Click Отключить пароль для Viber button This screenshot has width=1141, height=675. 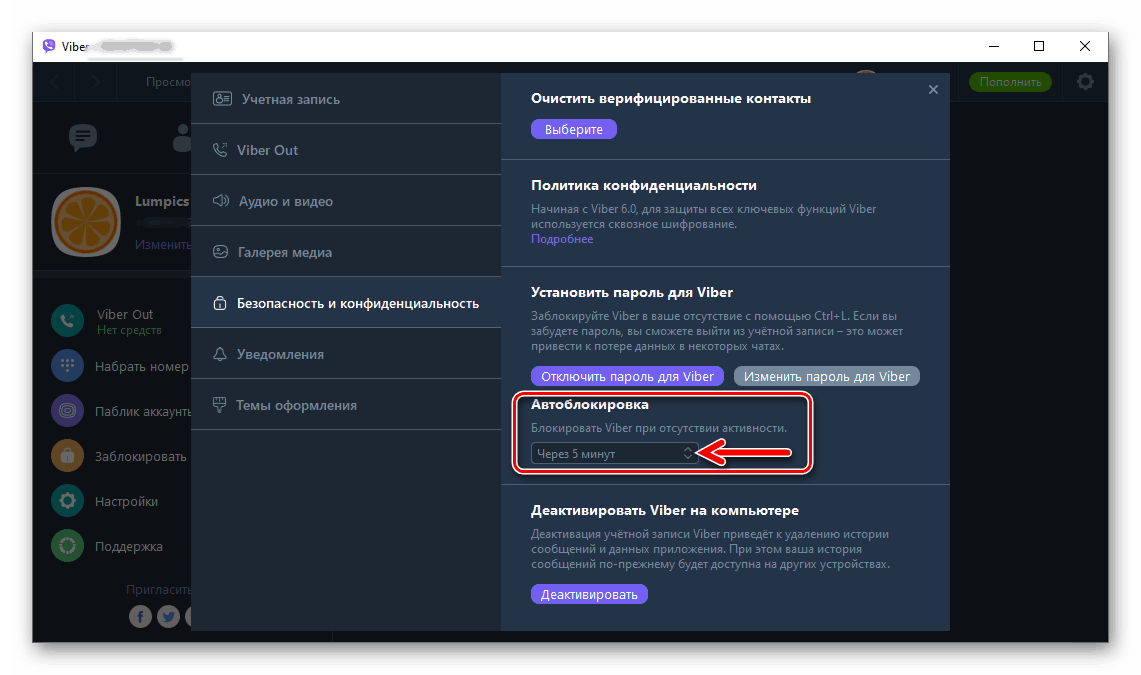[x=627, y=376]
